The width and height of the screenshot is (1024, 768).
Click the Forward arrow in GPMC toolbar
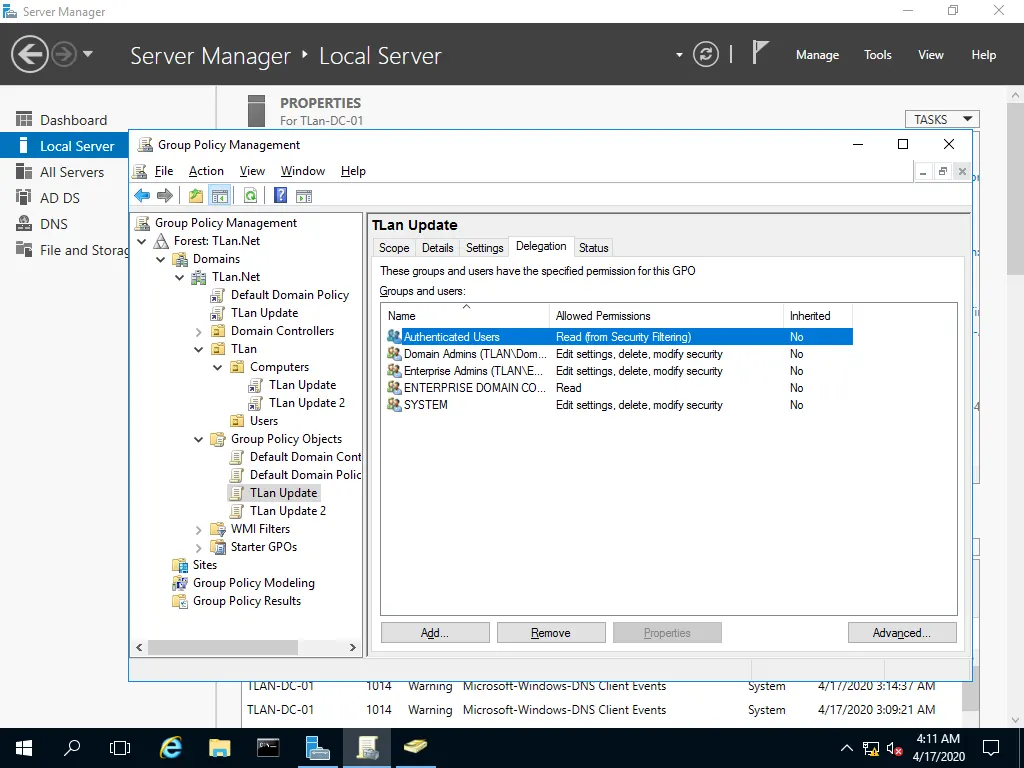pos(165,195)
